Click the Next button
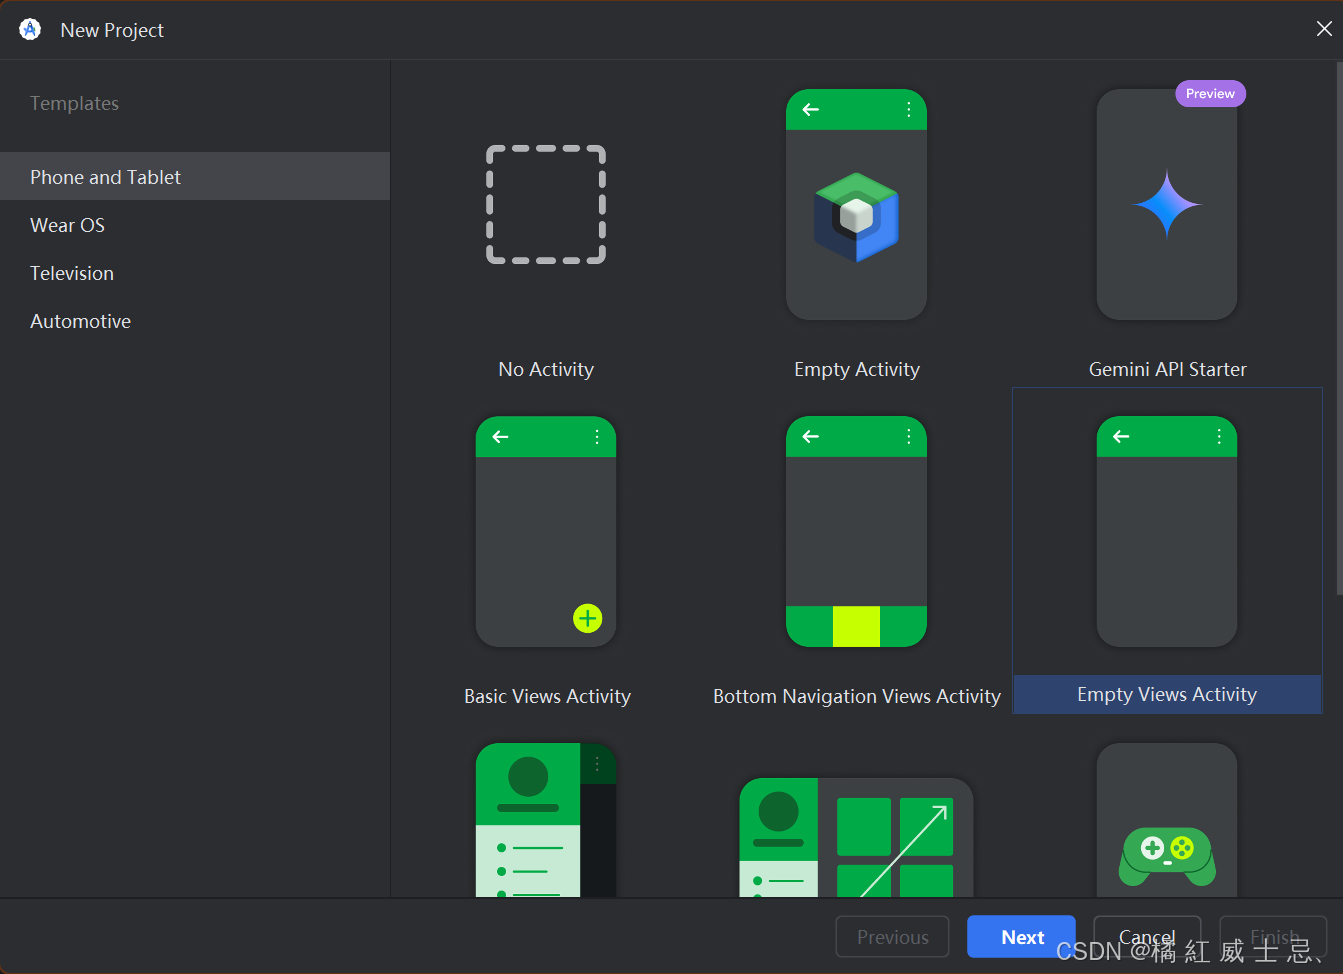1343x974 pixels. tap(1021, 937)
